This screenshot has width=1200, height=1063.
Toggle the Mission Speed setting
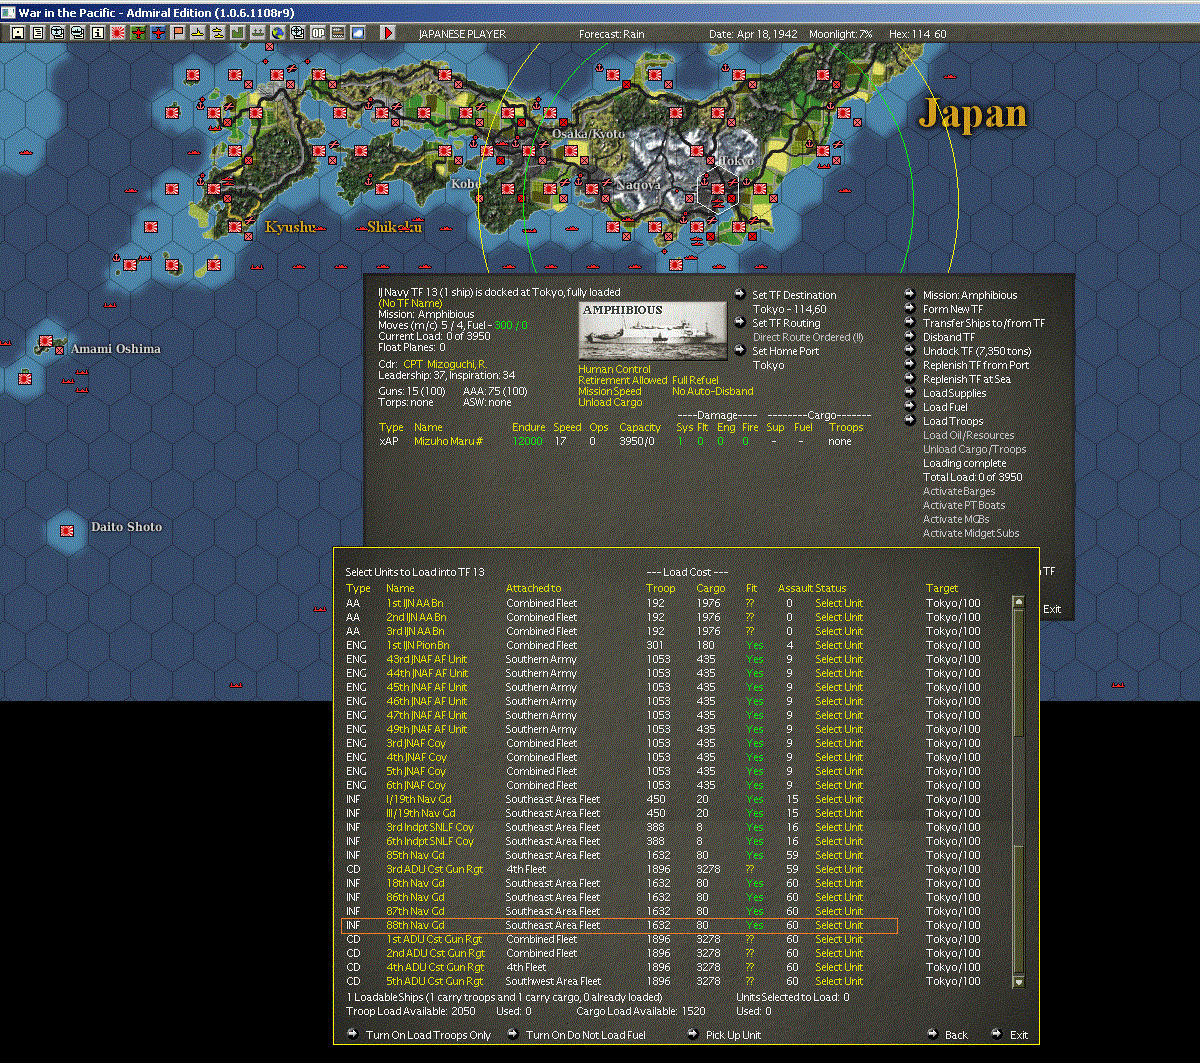(610, 391)
